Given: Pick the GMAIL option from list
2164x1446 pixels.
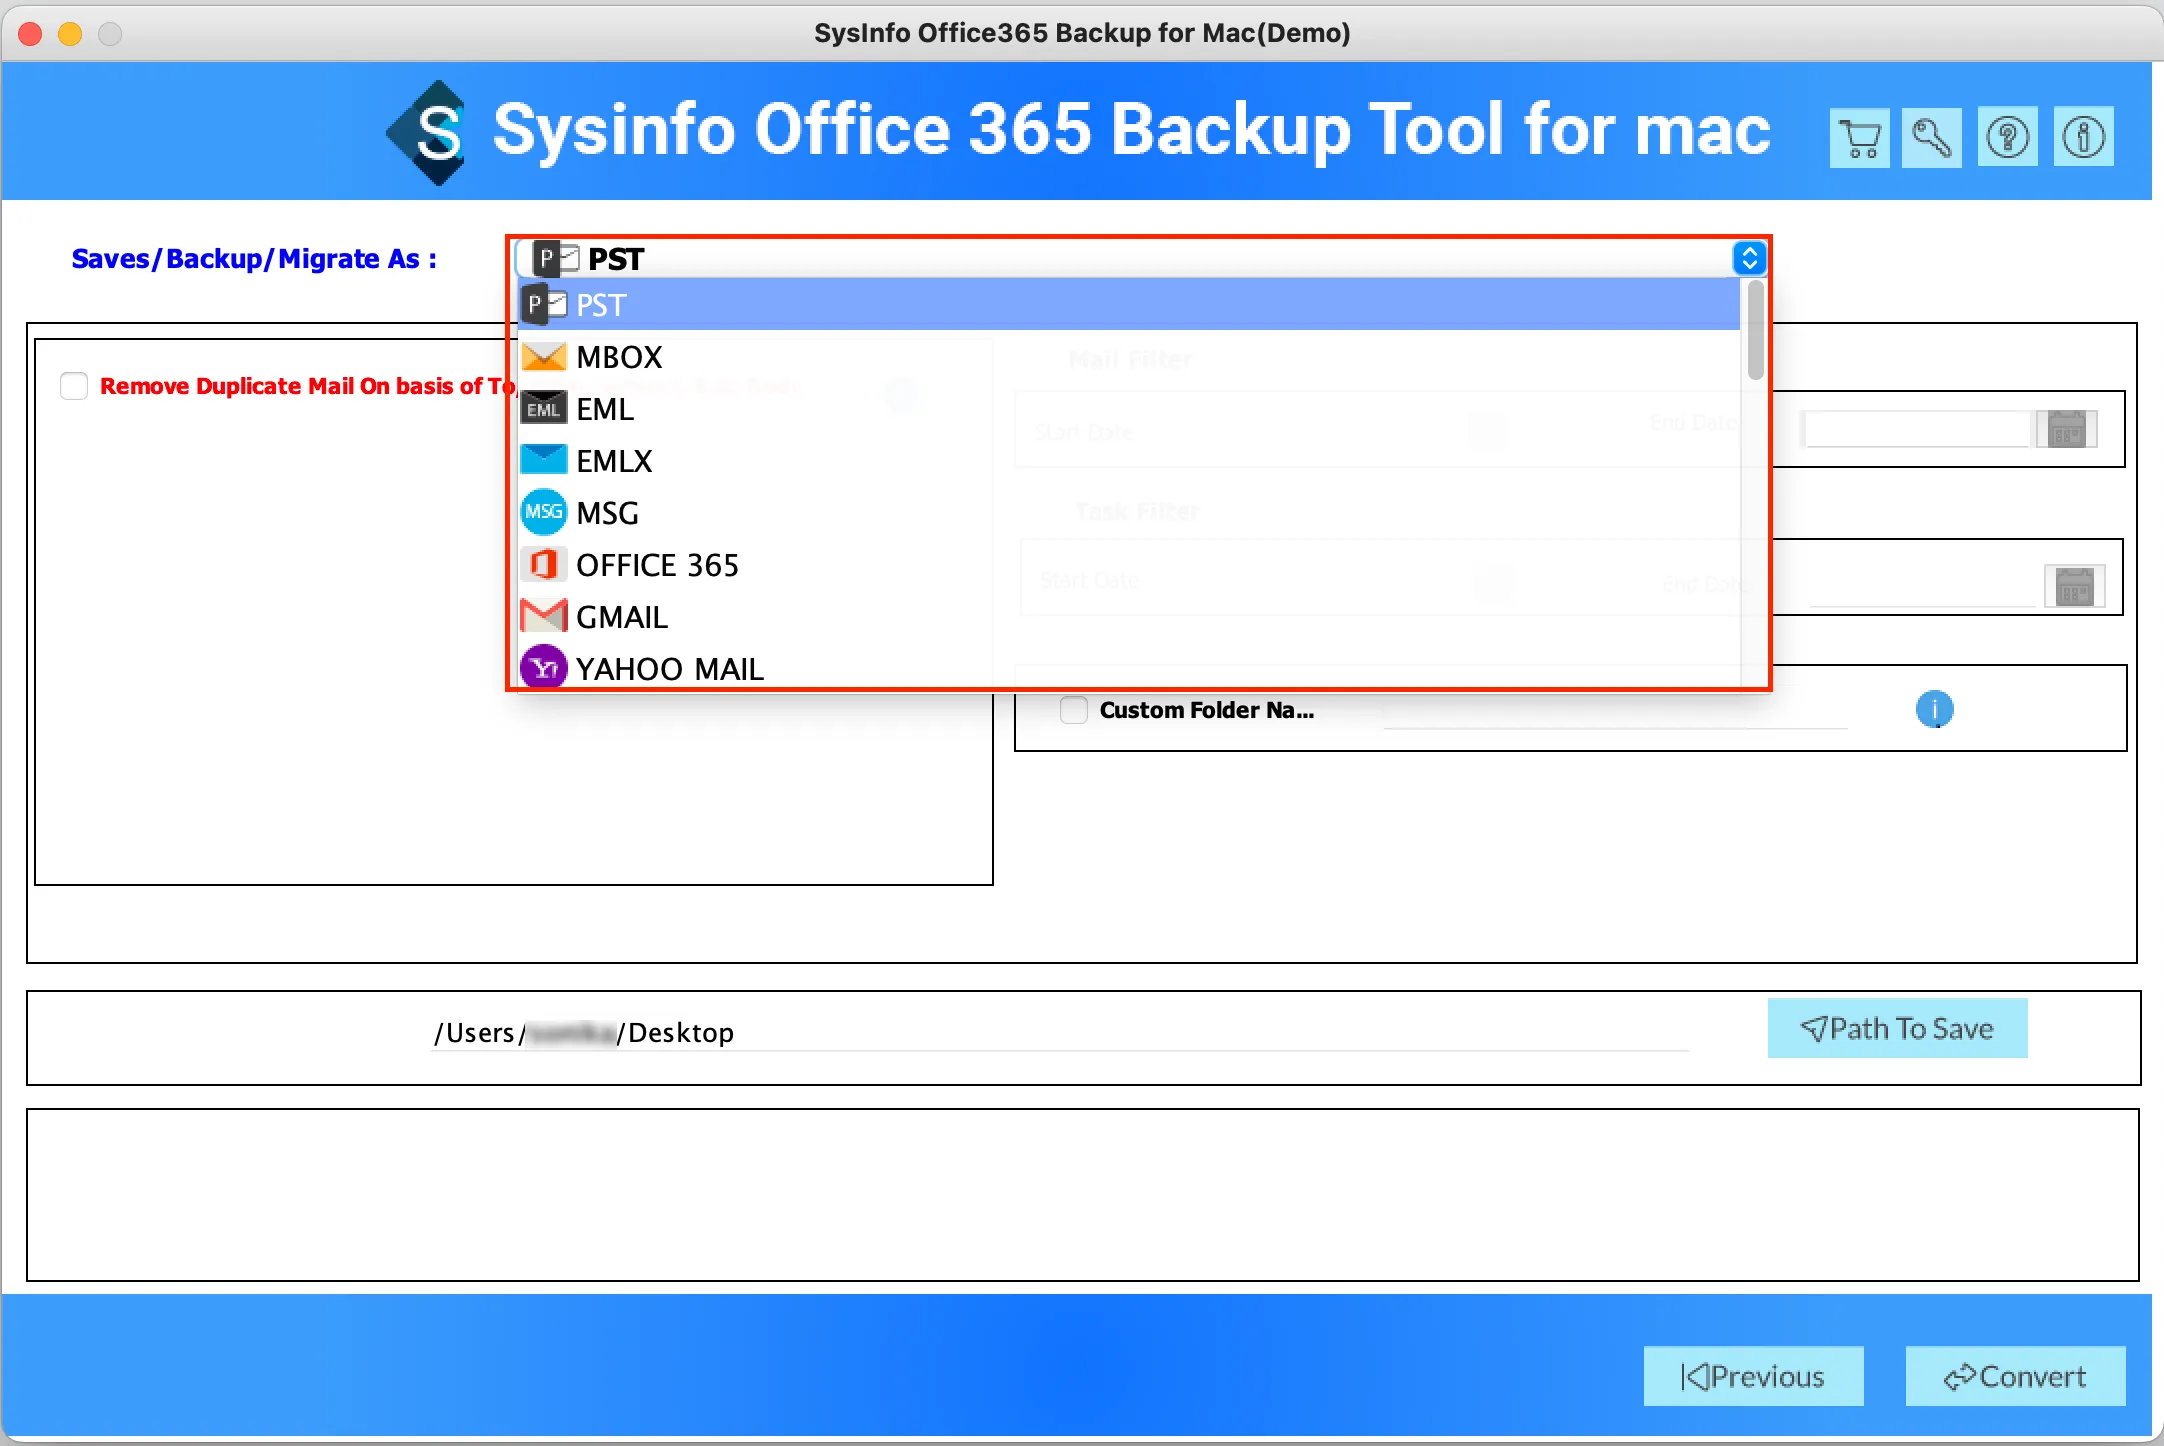Looking at the screenshot, I should click(x=621, y=617).
